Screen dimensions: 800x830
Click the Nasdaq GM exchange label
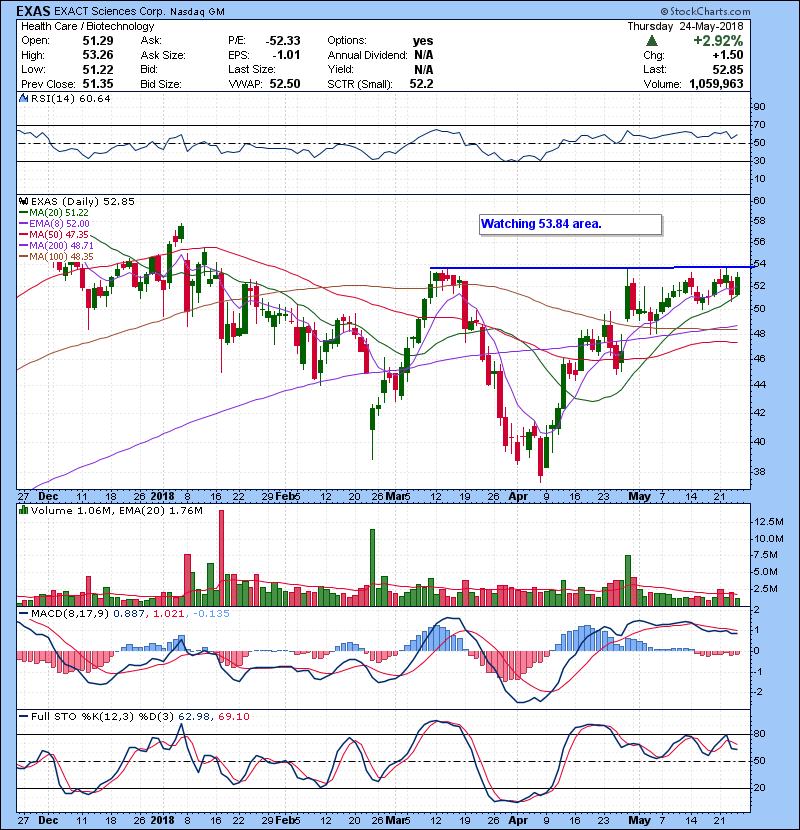pyautogui.click(x=197, y=12)
